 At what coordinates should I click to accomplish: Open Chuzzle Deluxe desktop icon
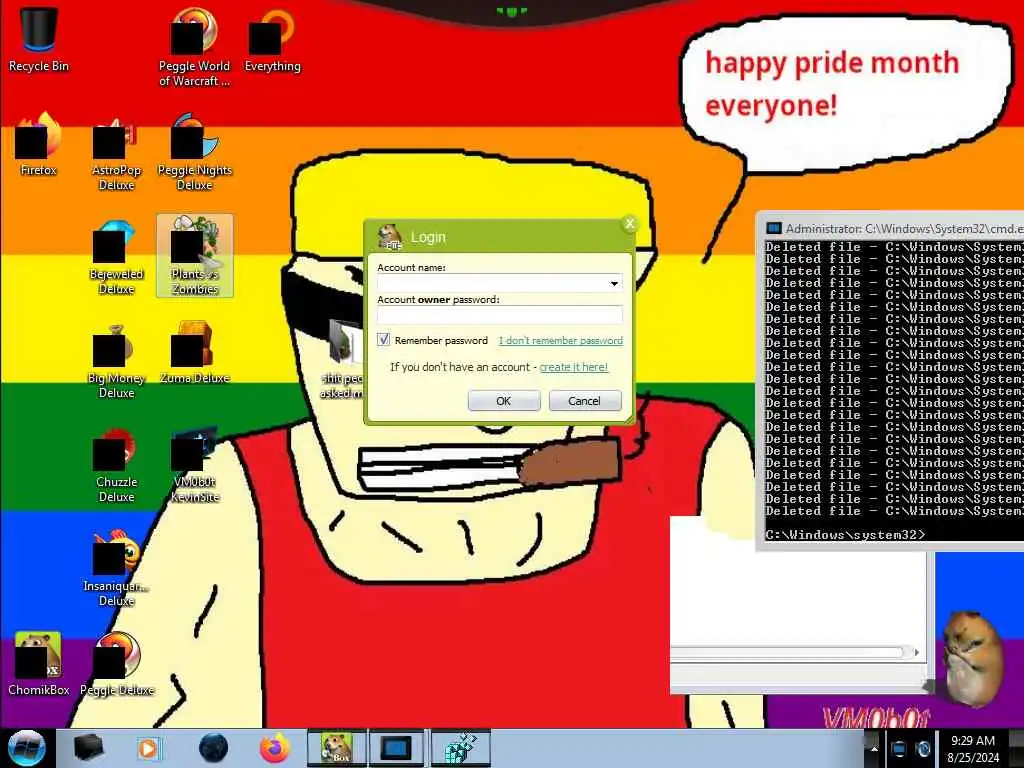[116, 464]
